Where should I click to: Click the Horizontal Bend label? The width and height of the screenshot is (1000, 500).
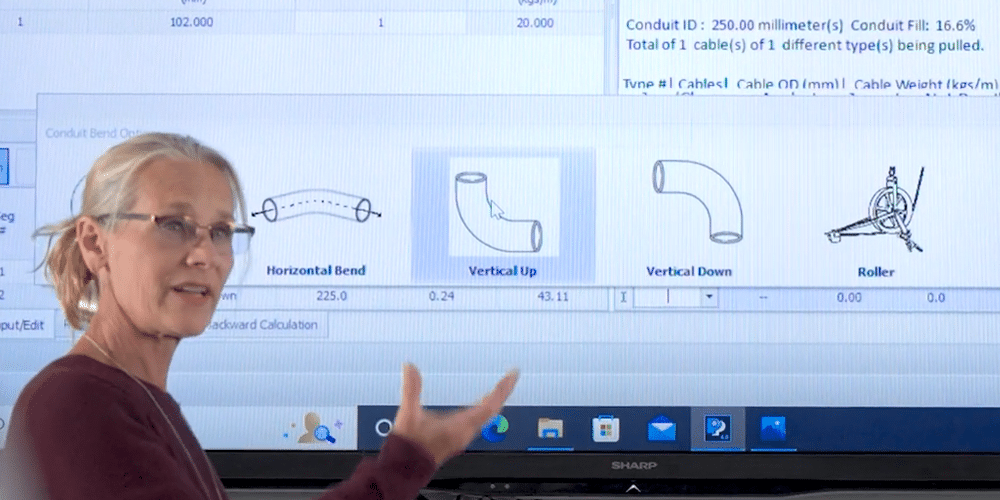pyautogui.click(x=316, y=270)
